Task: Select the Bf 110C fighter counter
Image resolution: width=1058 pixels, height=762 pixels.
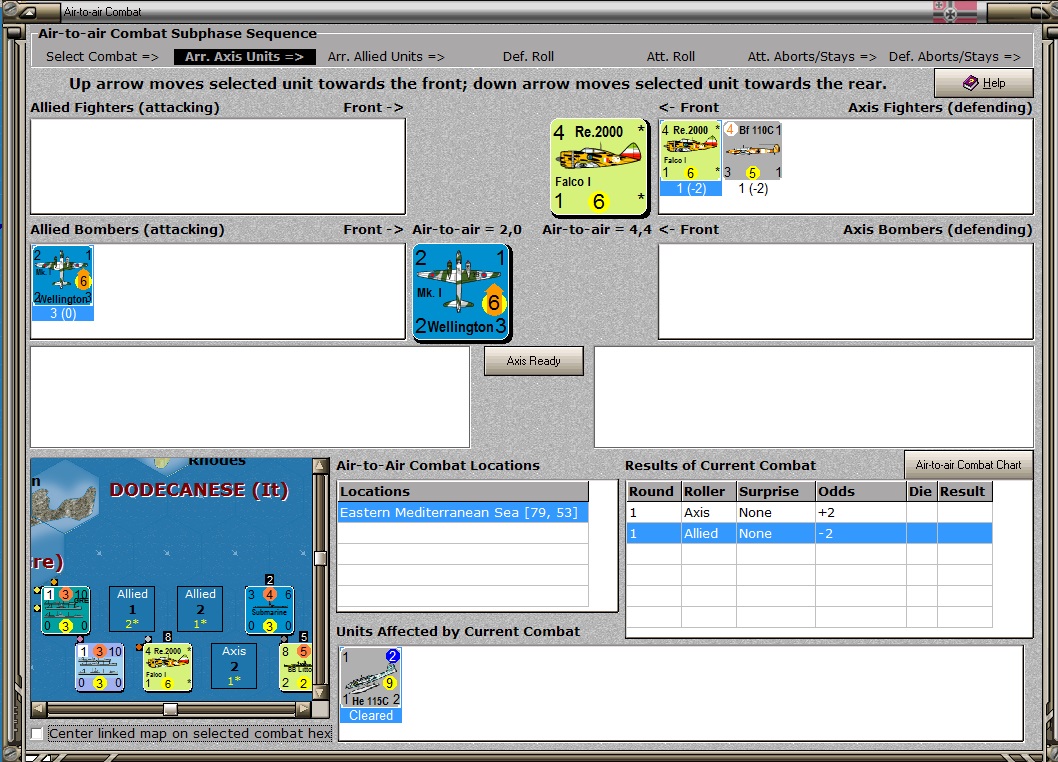Action: [752, 151]
